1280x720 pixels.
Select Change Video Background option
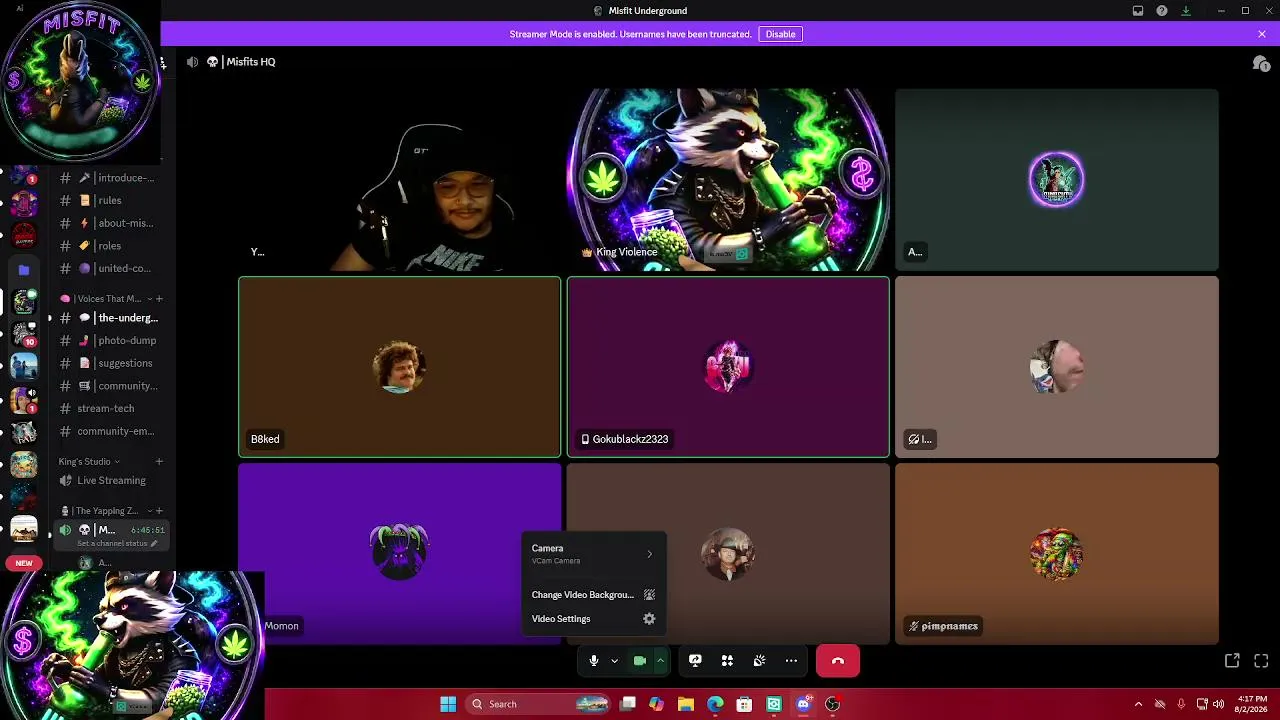click(593, 595)
